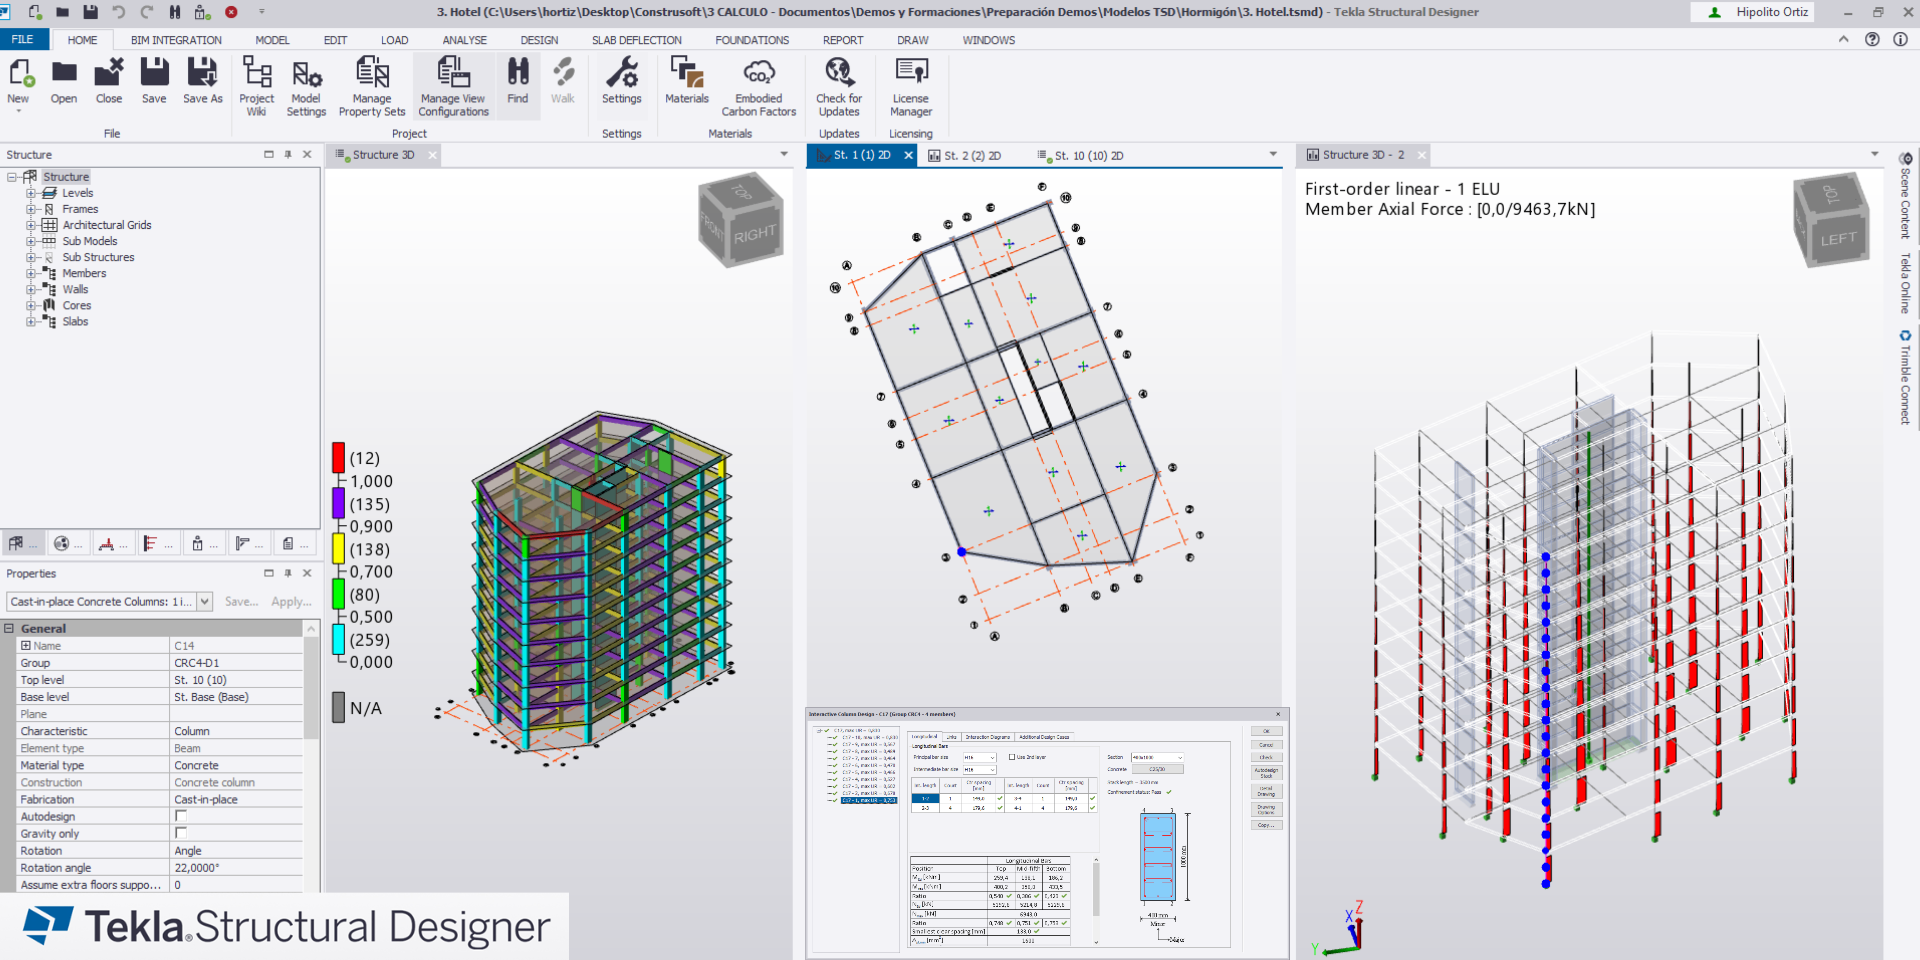This screenshot has width=1920, height=960.
Task: Open the License Manager
Action: [x=911, y=87]
